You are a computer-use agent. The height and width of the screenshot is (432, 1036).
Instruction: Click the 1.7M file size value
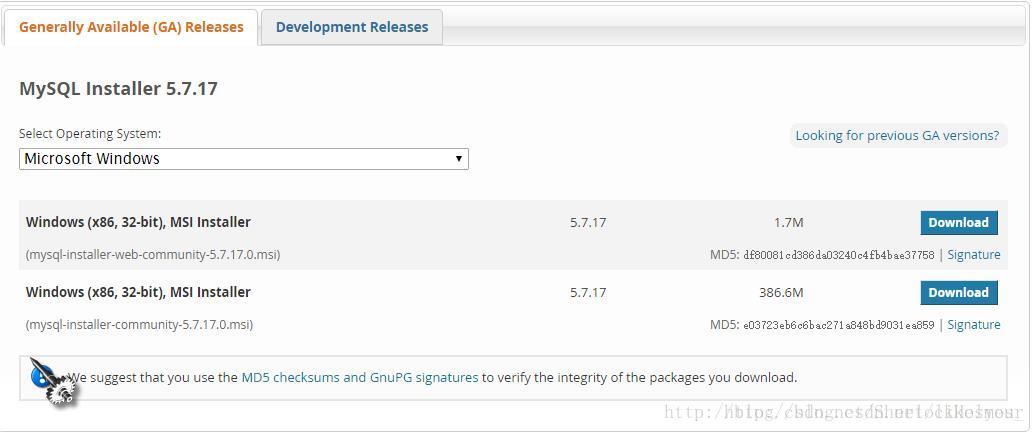tap(788, 223)
